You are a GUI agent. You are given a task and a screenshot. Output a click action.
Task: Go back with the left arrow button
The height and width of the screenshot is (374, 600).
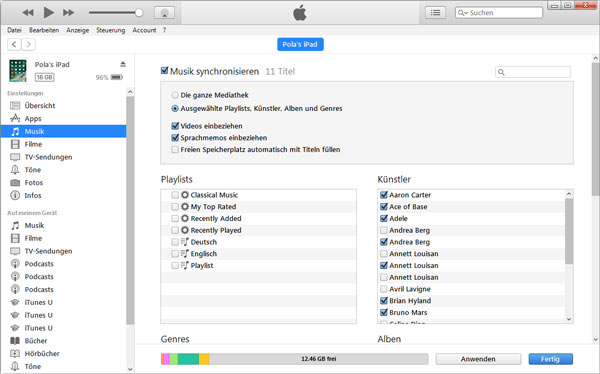(14, 44)
